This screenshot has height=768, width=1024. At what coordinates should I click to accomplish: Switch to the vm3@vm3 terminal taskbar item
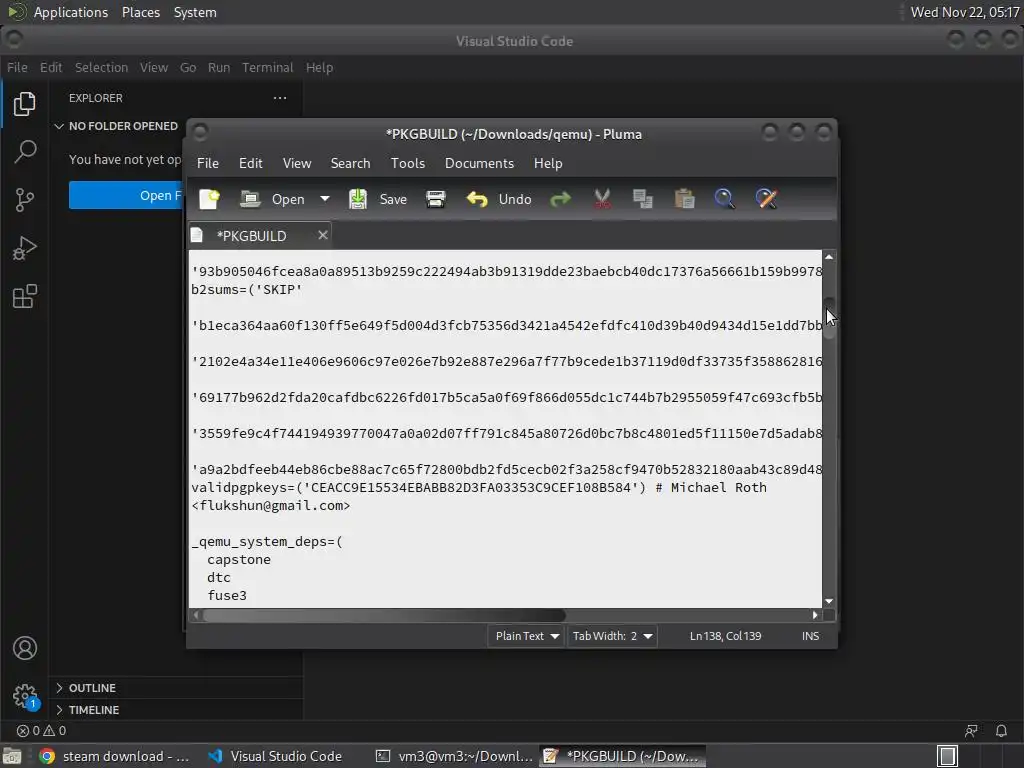[454, 756]
